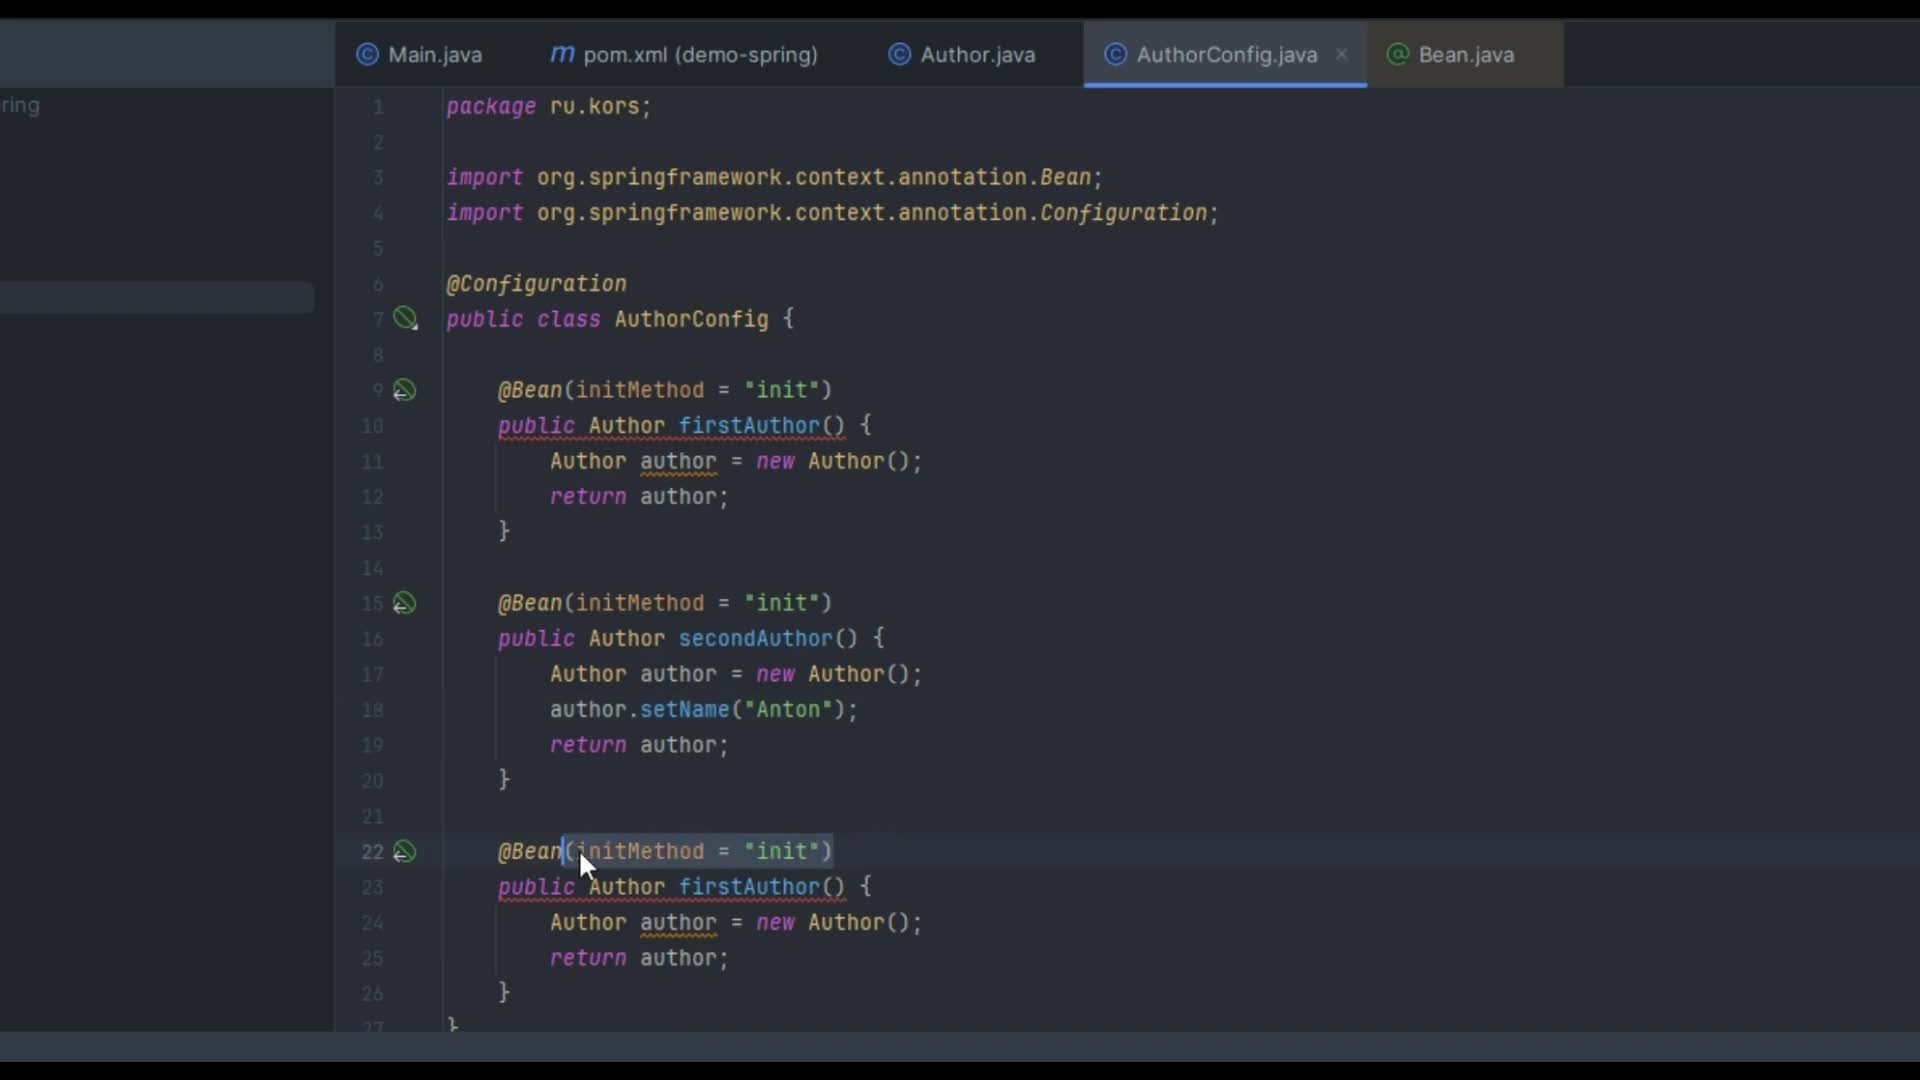1920x1080 pixels.
Task: Click the initMethod attribute on line 15
Action: pos(640,603)
